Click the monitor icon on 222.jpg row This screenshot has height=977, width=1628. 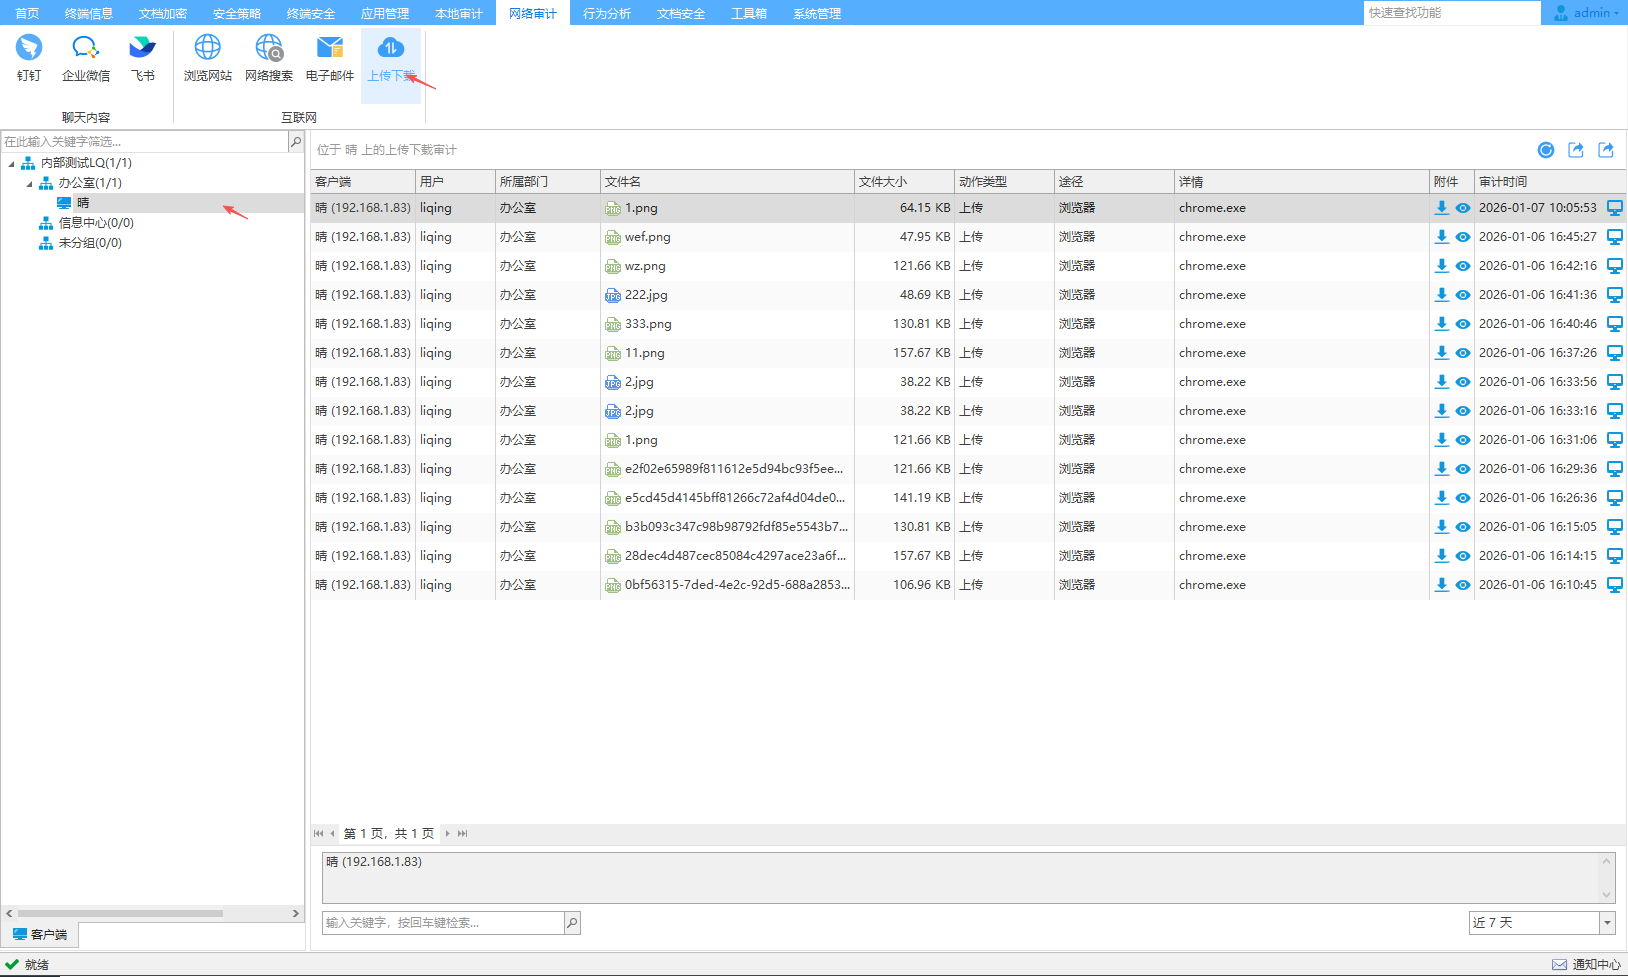pyautogui.click(x=1614, y=295)
